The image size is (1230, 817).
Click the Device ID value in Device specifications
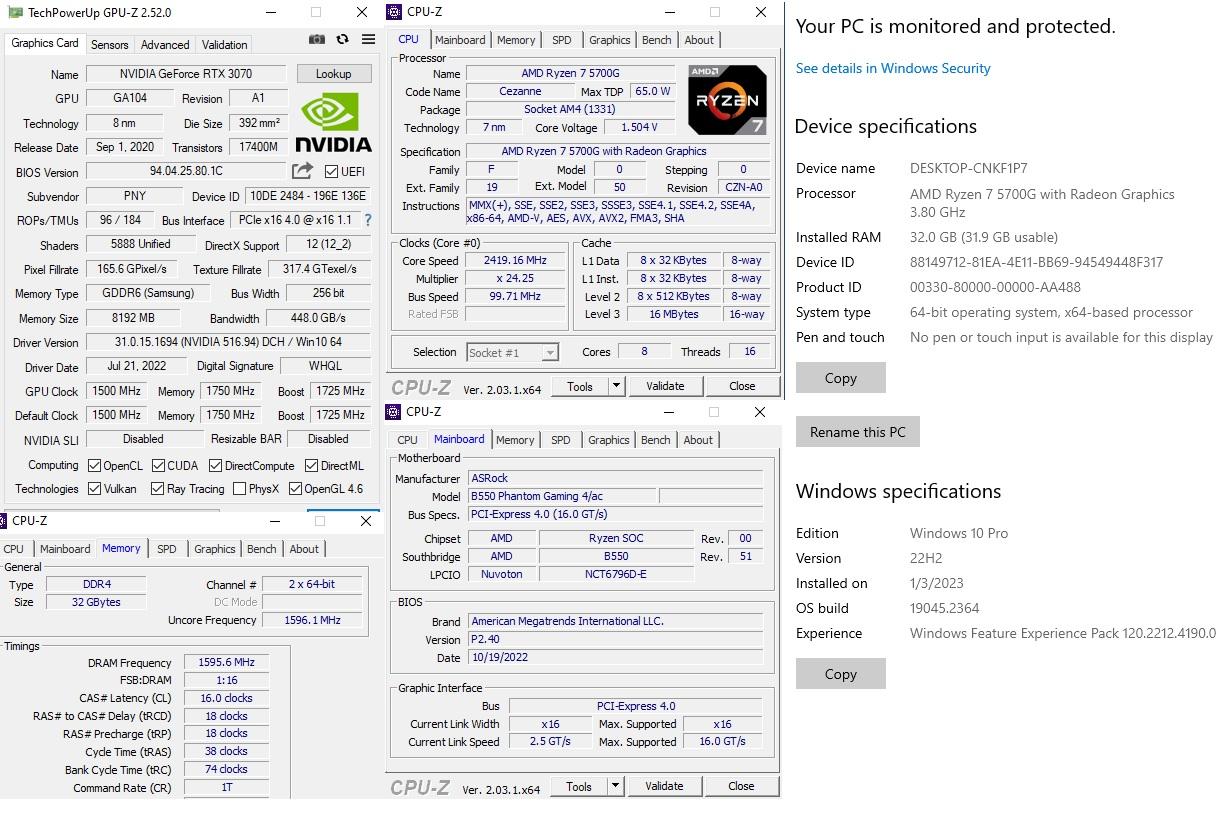1036,262
